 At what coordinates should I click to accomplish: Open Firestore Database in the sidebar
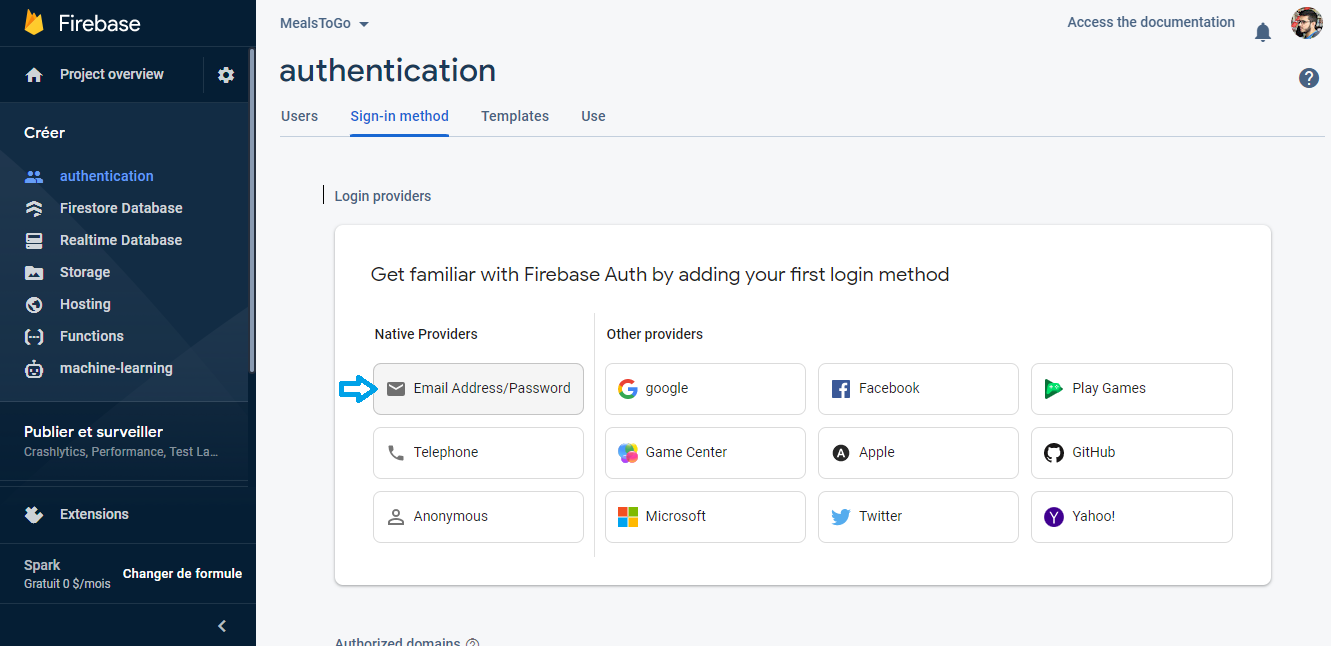click(x=121, y=208)
